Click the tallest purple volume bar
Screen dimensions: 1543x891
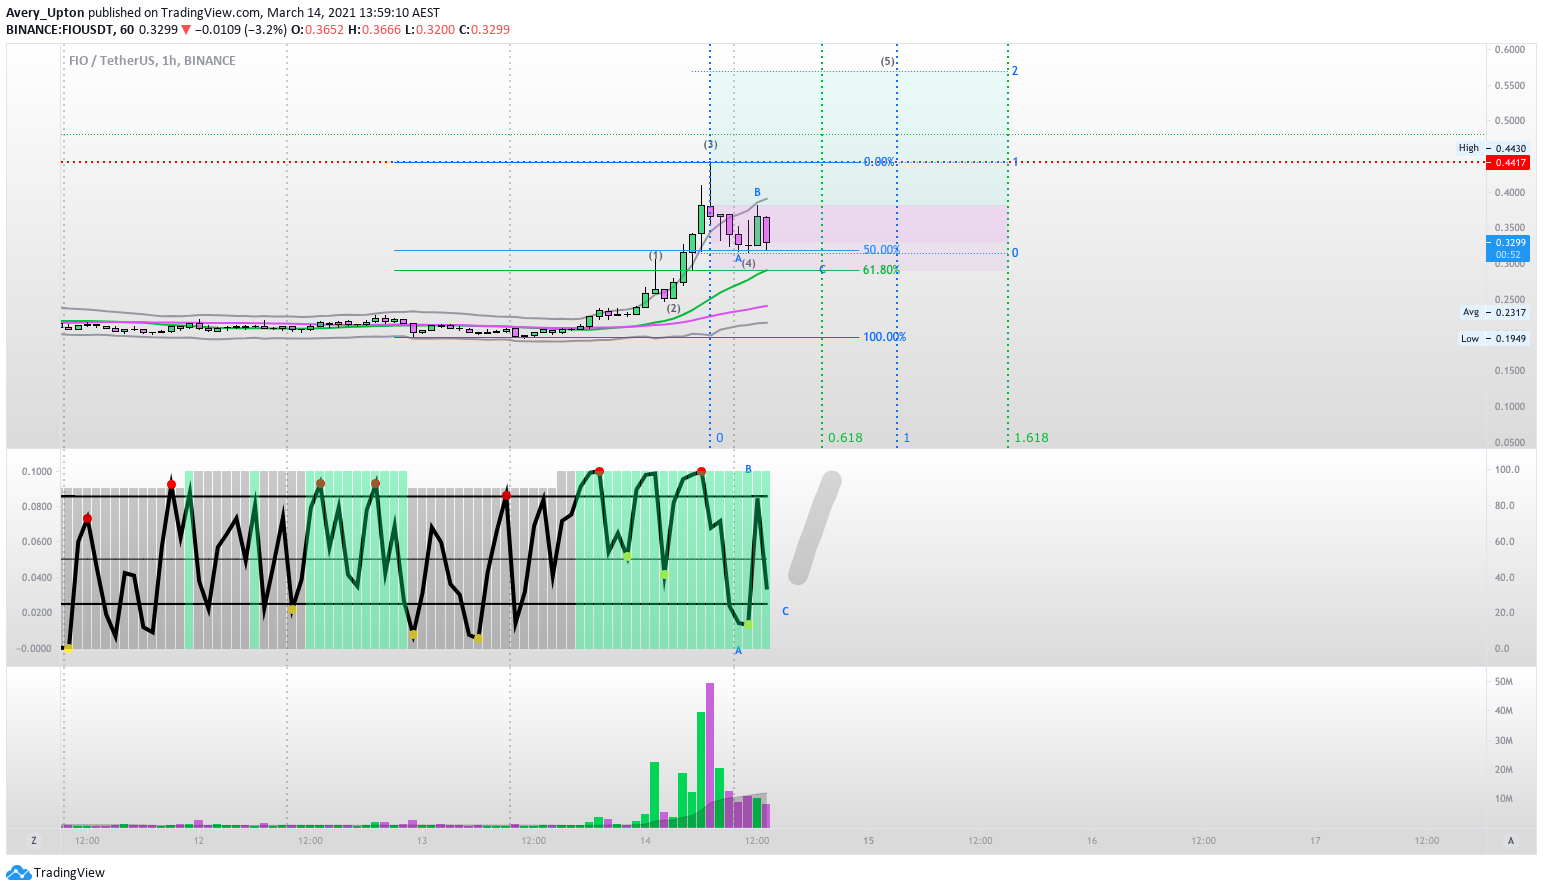coord(710,755)
